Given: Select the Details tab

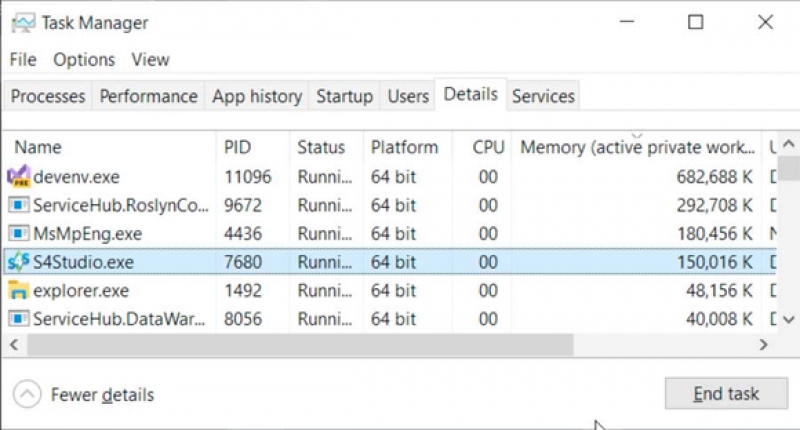Looking at the screenshot, I should tap(470, 94).
